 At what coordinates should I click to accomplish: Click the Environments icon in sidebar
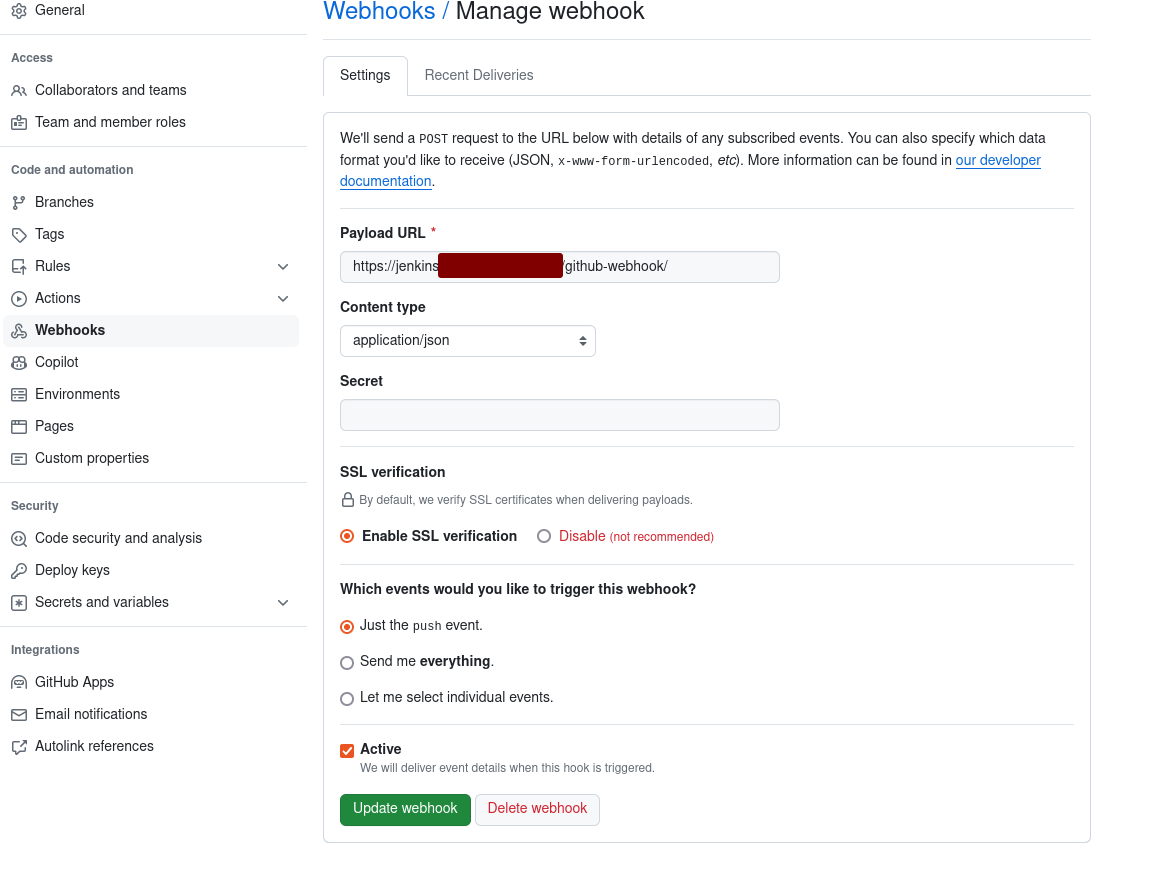[19, 394]
